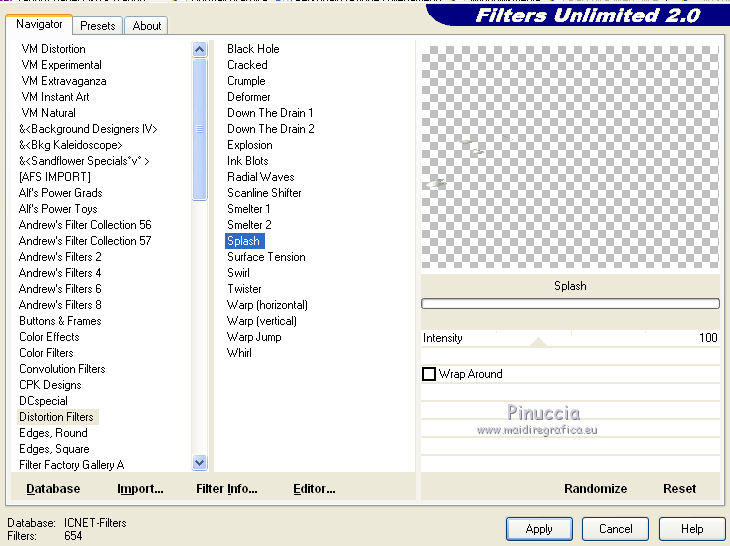Click Import...
The image size is (730, 546).
tap(140, 489)
